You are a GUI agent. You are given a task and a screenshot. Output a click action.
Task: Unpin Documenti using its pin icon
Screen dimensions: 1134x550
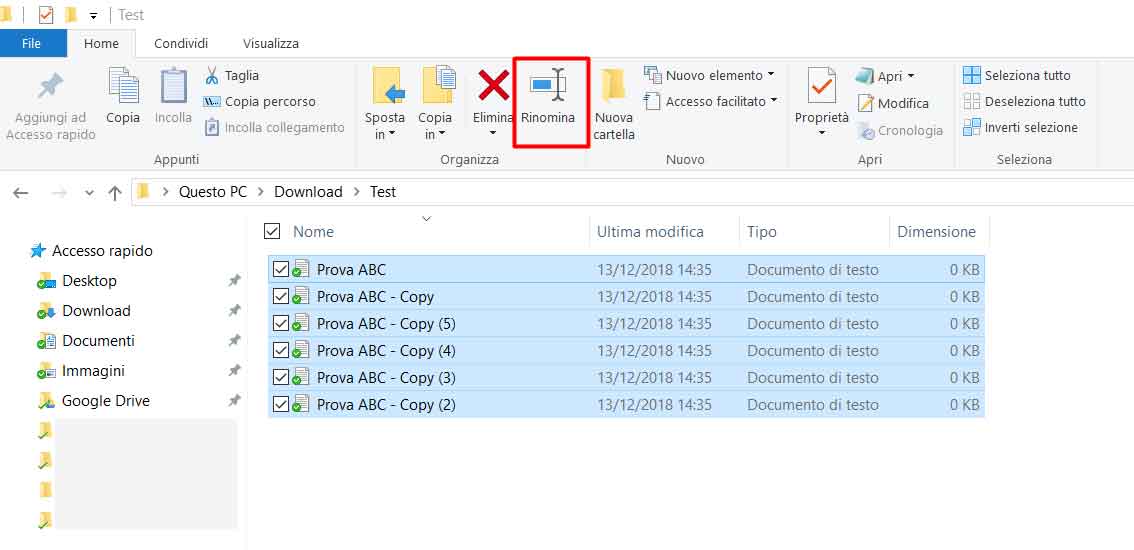(x=234, y=341)
